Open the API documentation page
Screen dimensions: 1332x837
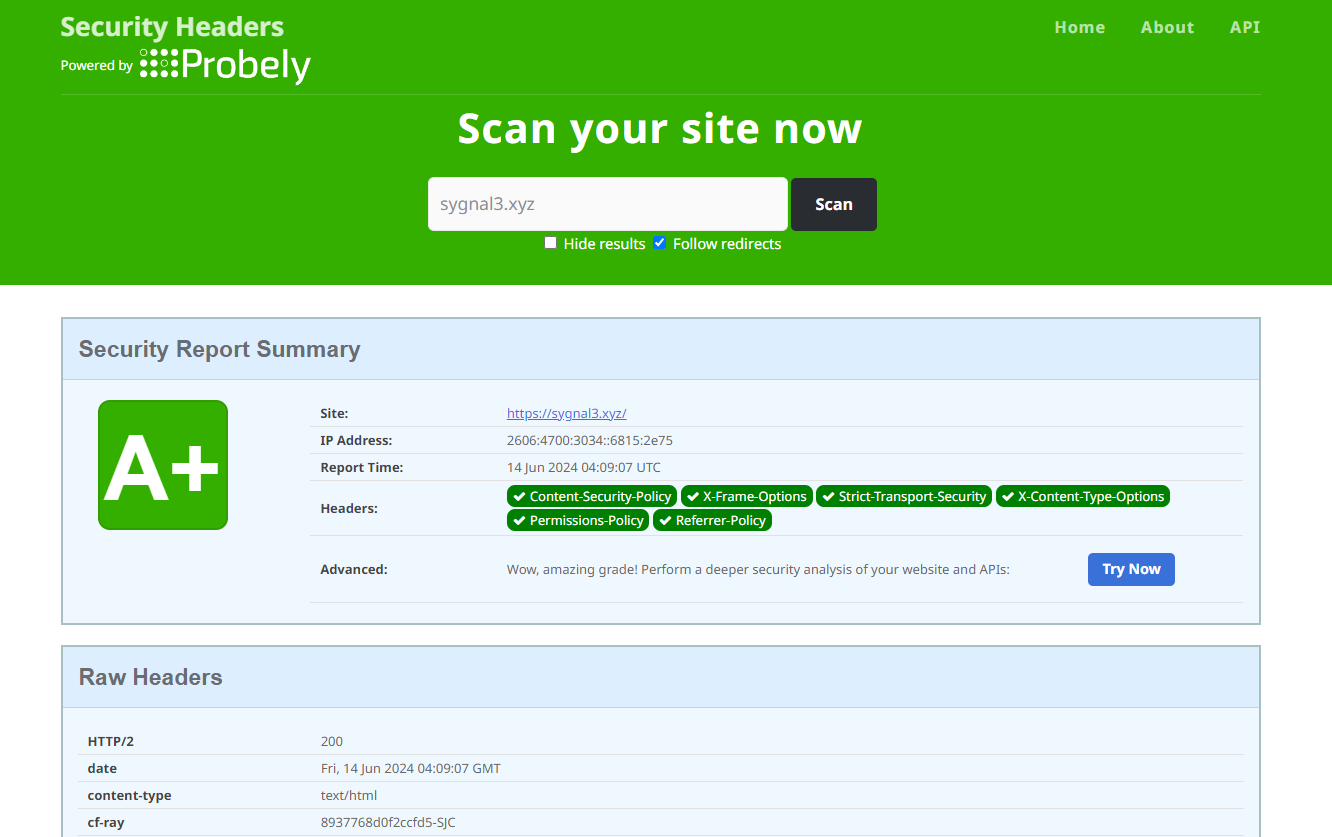click(1244, 27)
